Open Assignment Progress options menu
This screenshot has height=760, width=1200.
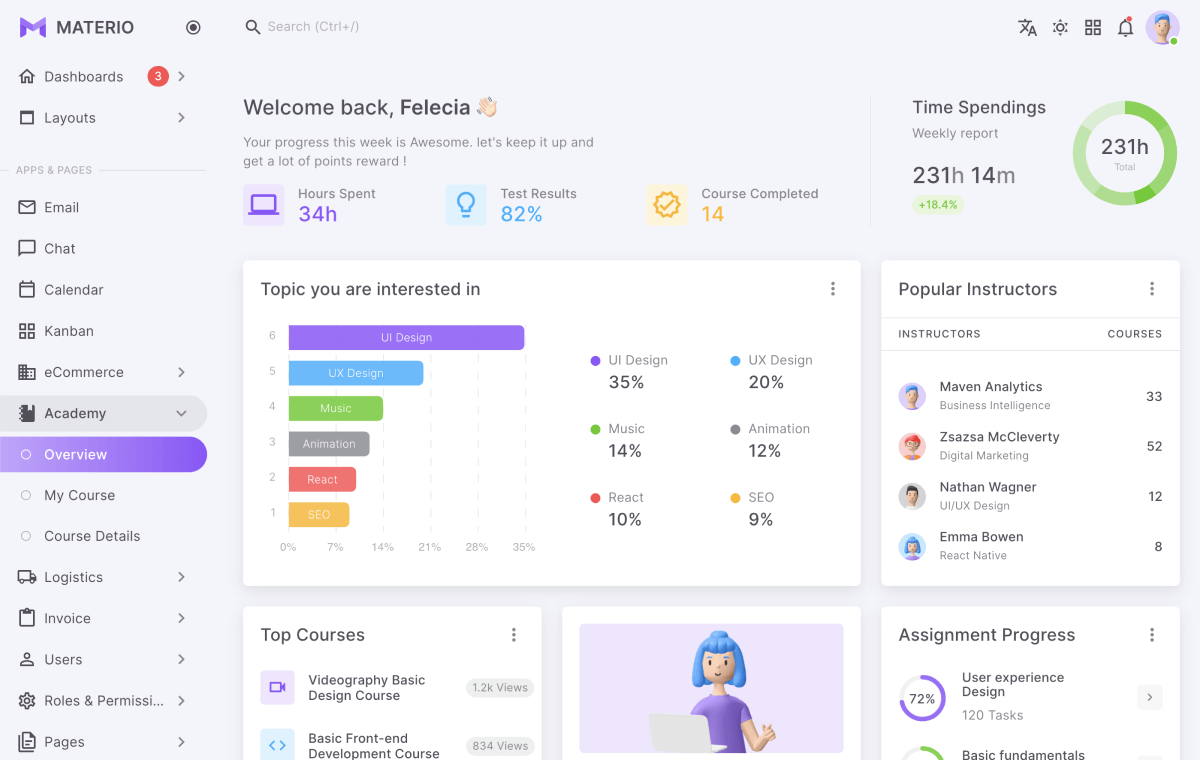point(1152,635)
